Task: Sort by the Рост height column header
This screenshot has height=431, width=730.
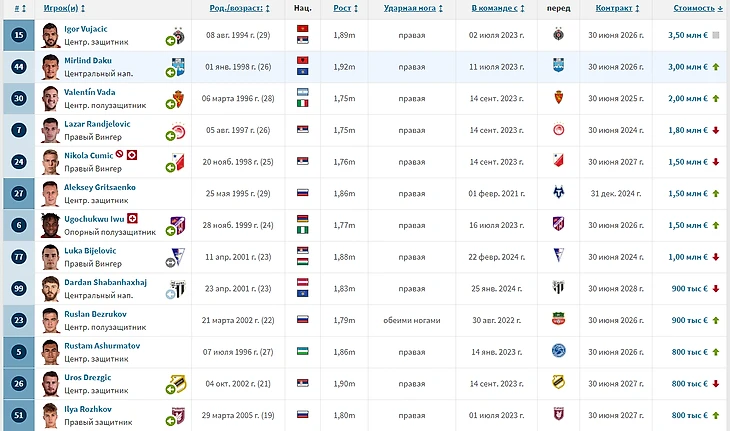Action: coord(343,8)
